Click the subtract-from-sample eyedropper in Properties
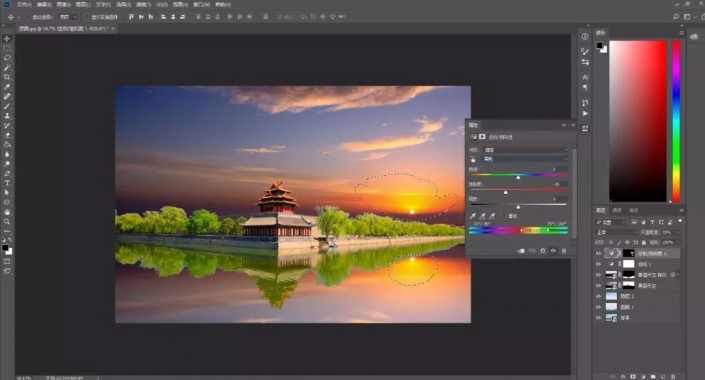This screenshot has width=705, height=380. point(492,216)
